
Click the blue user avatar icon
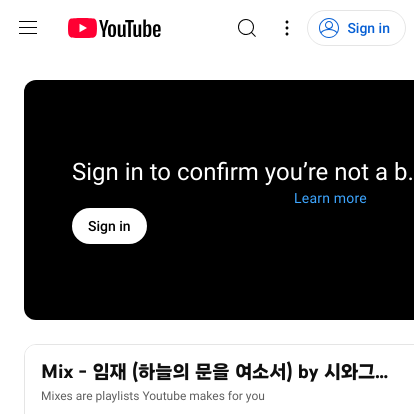click(329, 28)
